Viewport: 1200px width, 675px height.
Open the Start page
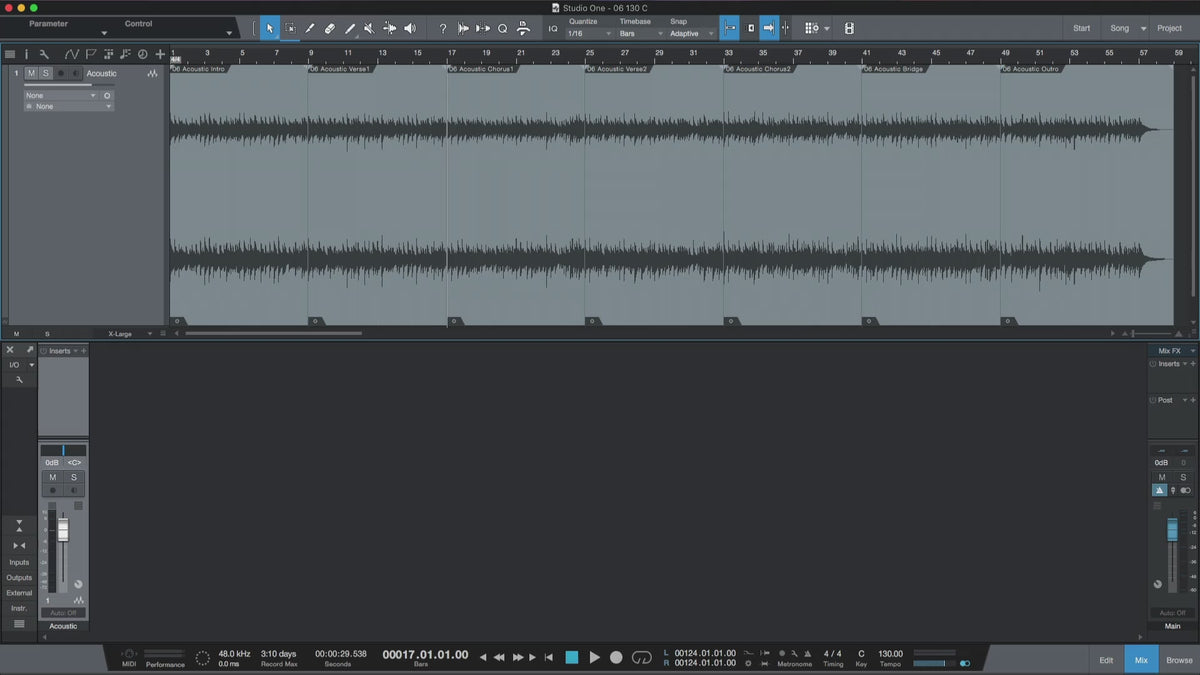(1082, 28)
